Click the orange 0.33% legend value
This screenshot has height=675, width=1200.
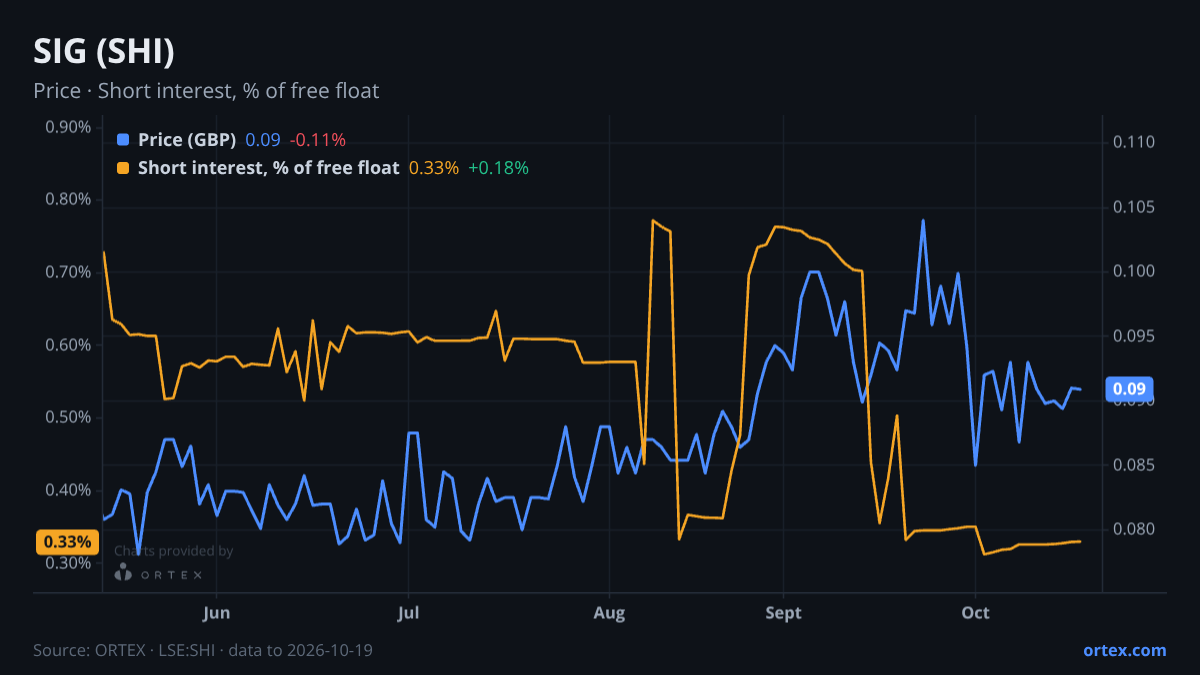434,168
